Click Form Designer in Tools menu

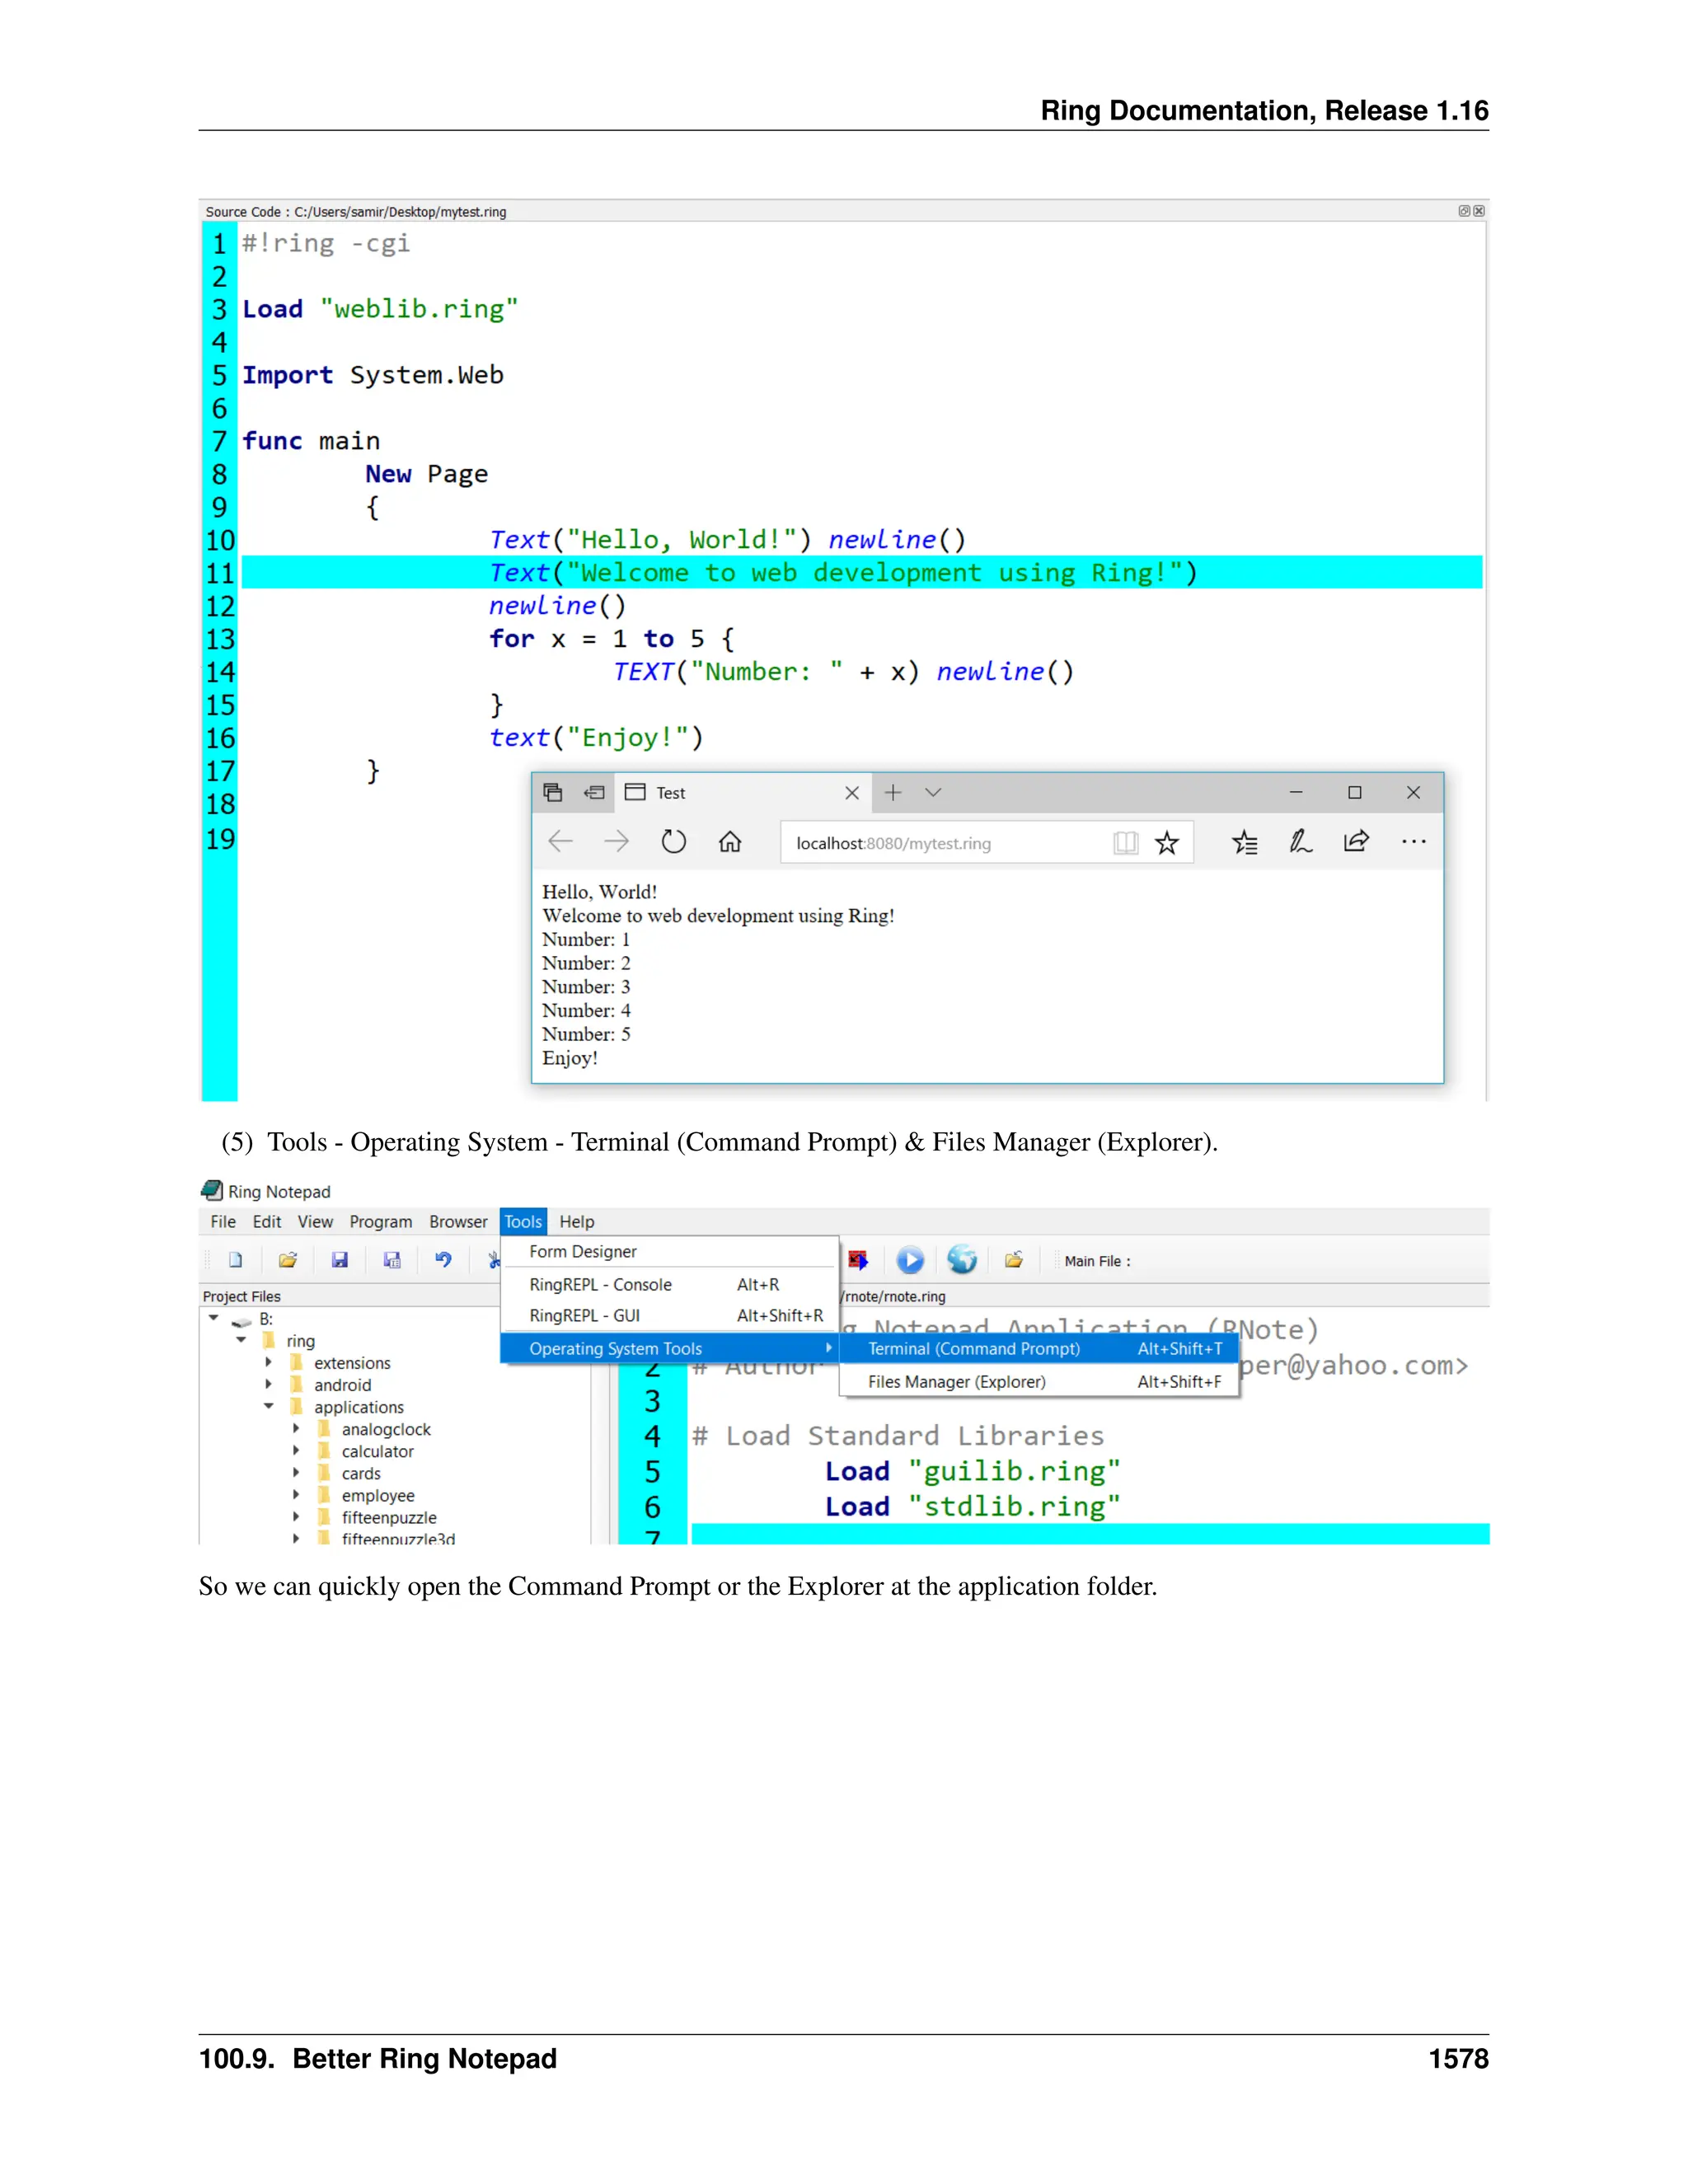pyautogui.click(x=583, y=1252)
